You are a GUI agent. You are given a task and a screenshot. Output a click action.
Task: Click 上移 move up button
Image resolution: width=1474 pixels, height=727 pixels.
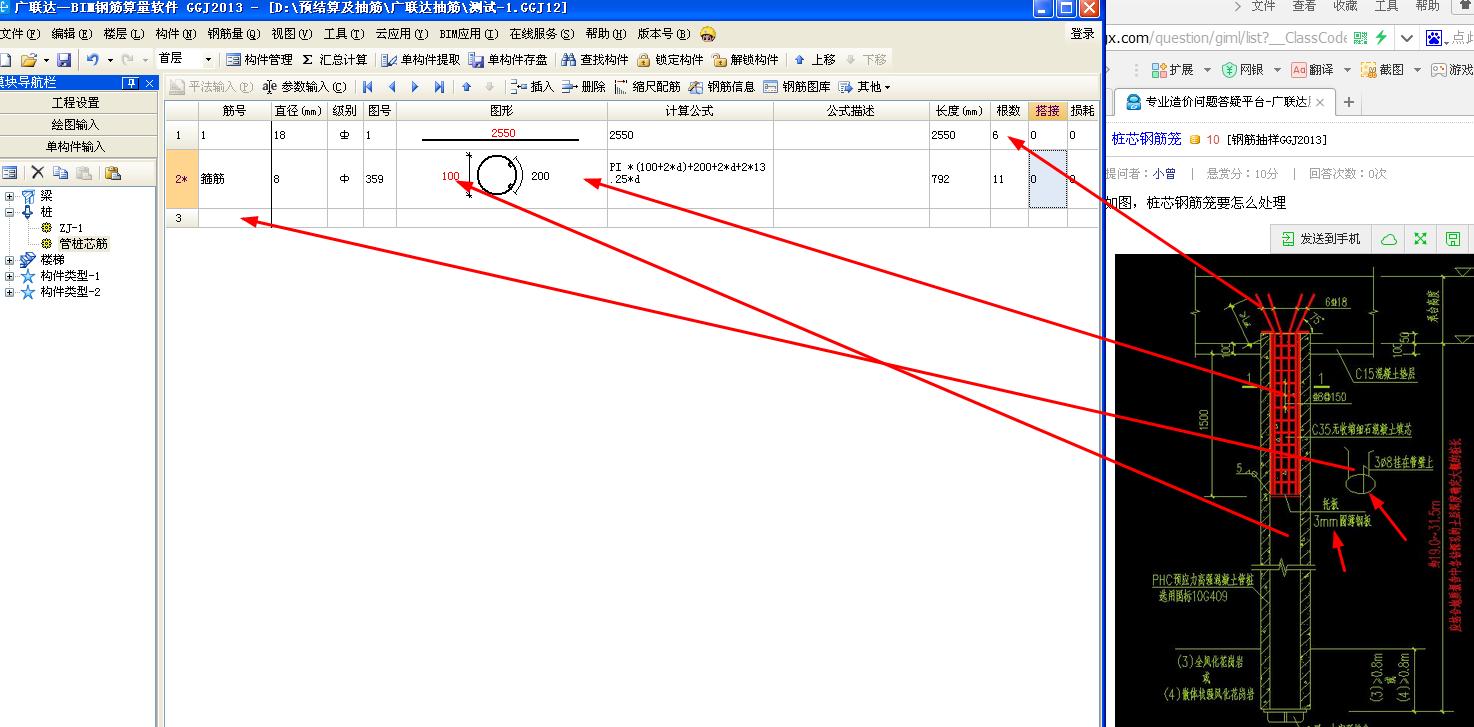[814, 60]
